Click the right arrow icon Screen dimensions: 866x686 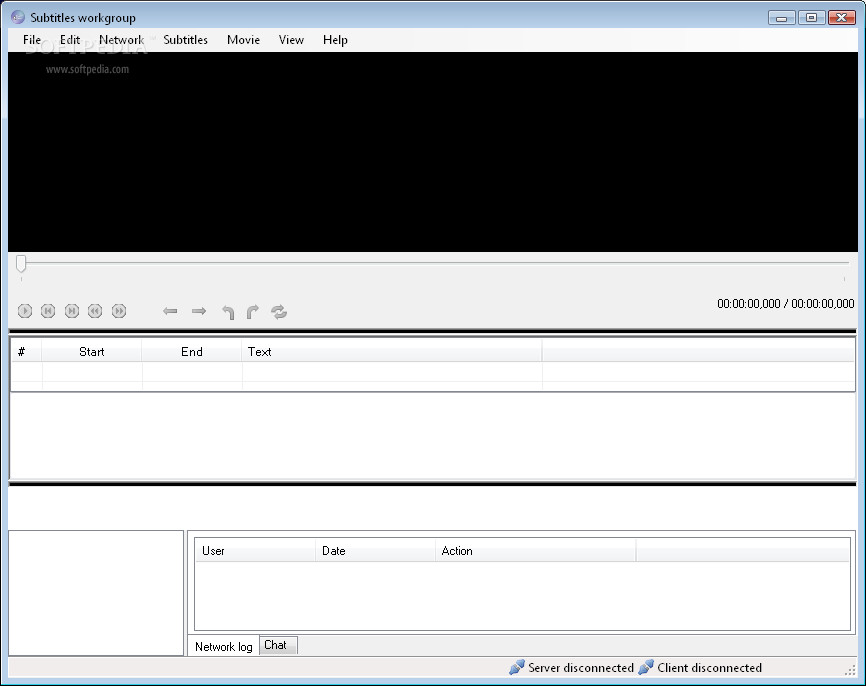199,312
